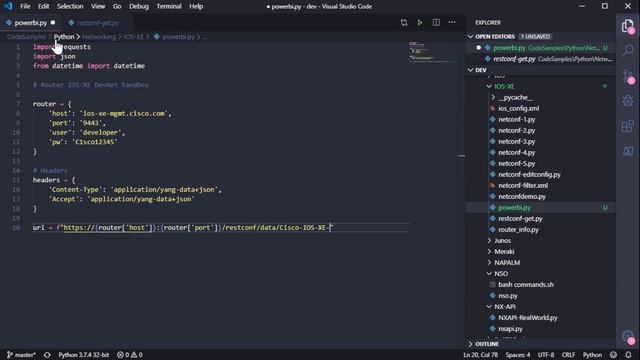640x360 pixels.
Task: Open the Explorer view in activity bar
Action: 627,27
